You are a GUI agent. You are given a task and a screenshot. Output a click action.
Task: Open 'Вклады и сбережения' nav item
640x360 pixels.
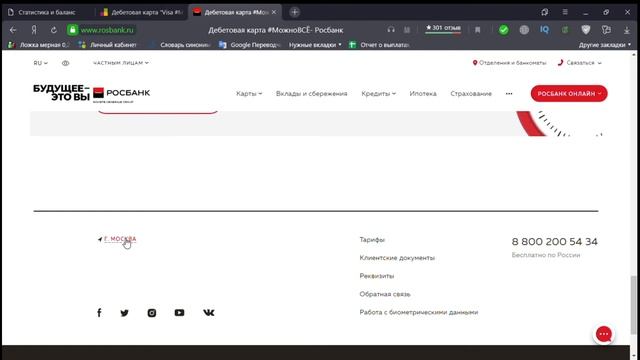(311, 93)
